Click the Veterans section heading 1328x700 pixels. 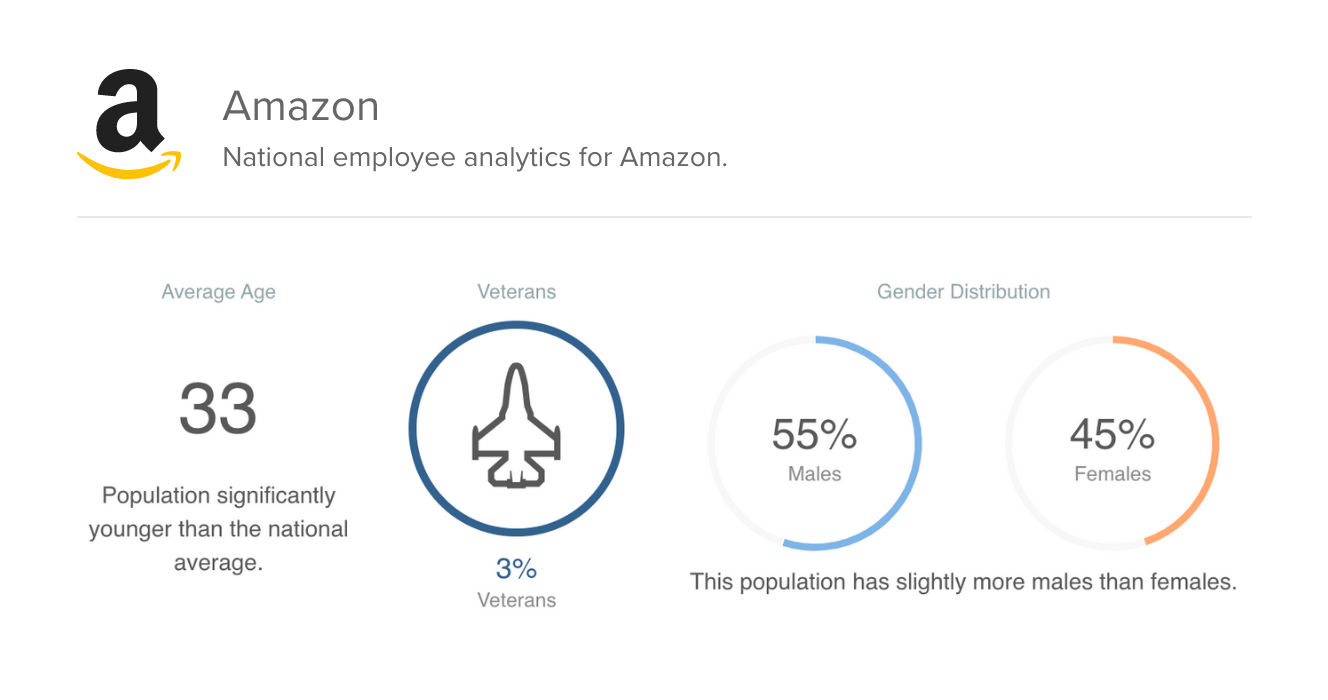tap(516, 292)
